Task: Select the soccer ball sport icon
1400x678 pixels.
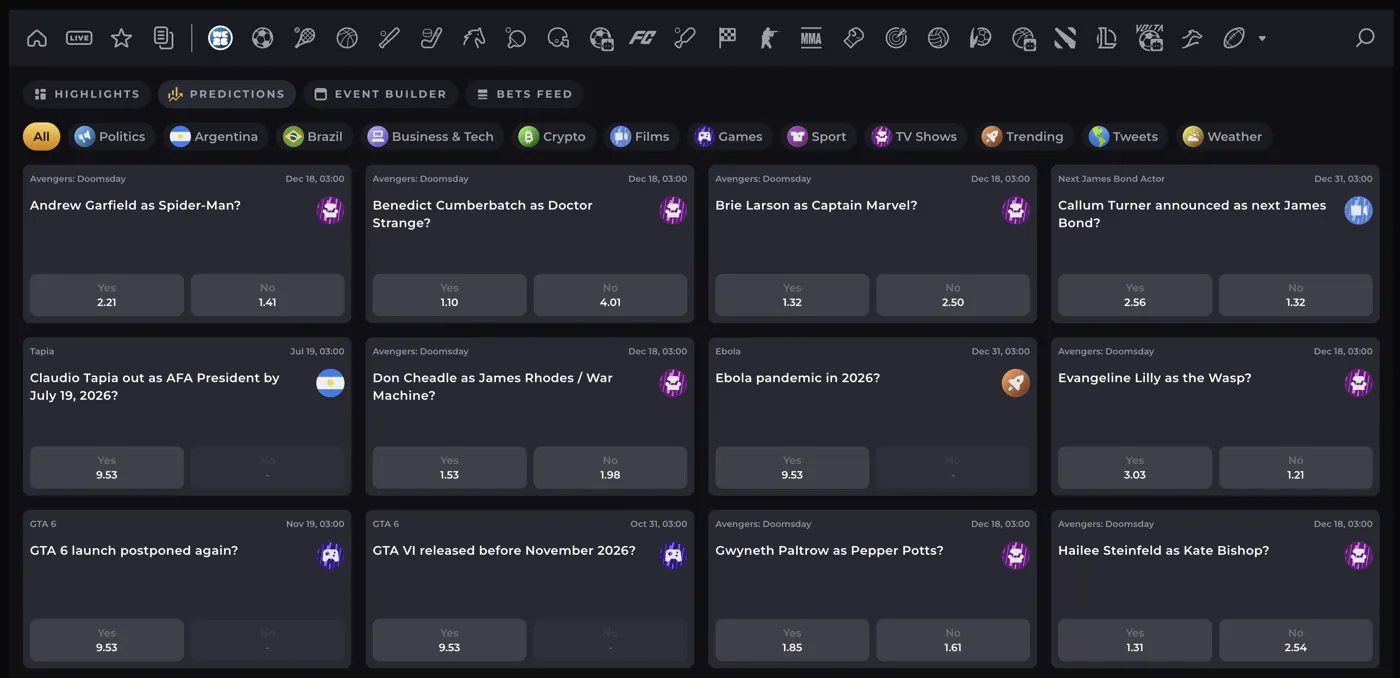Action: click(262, 38)
